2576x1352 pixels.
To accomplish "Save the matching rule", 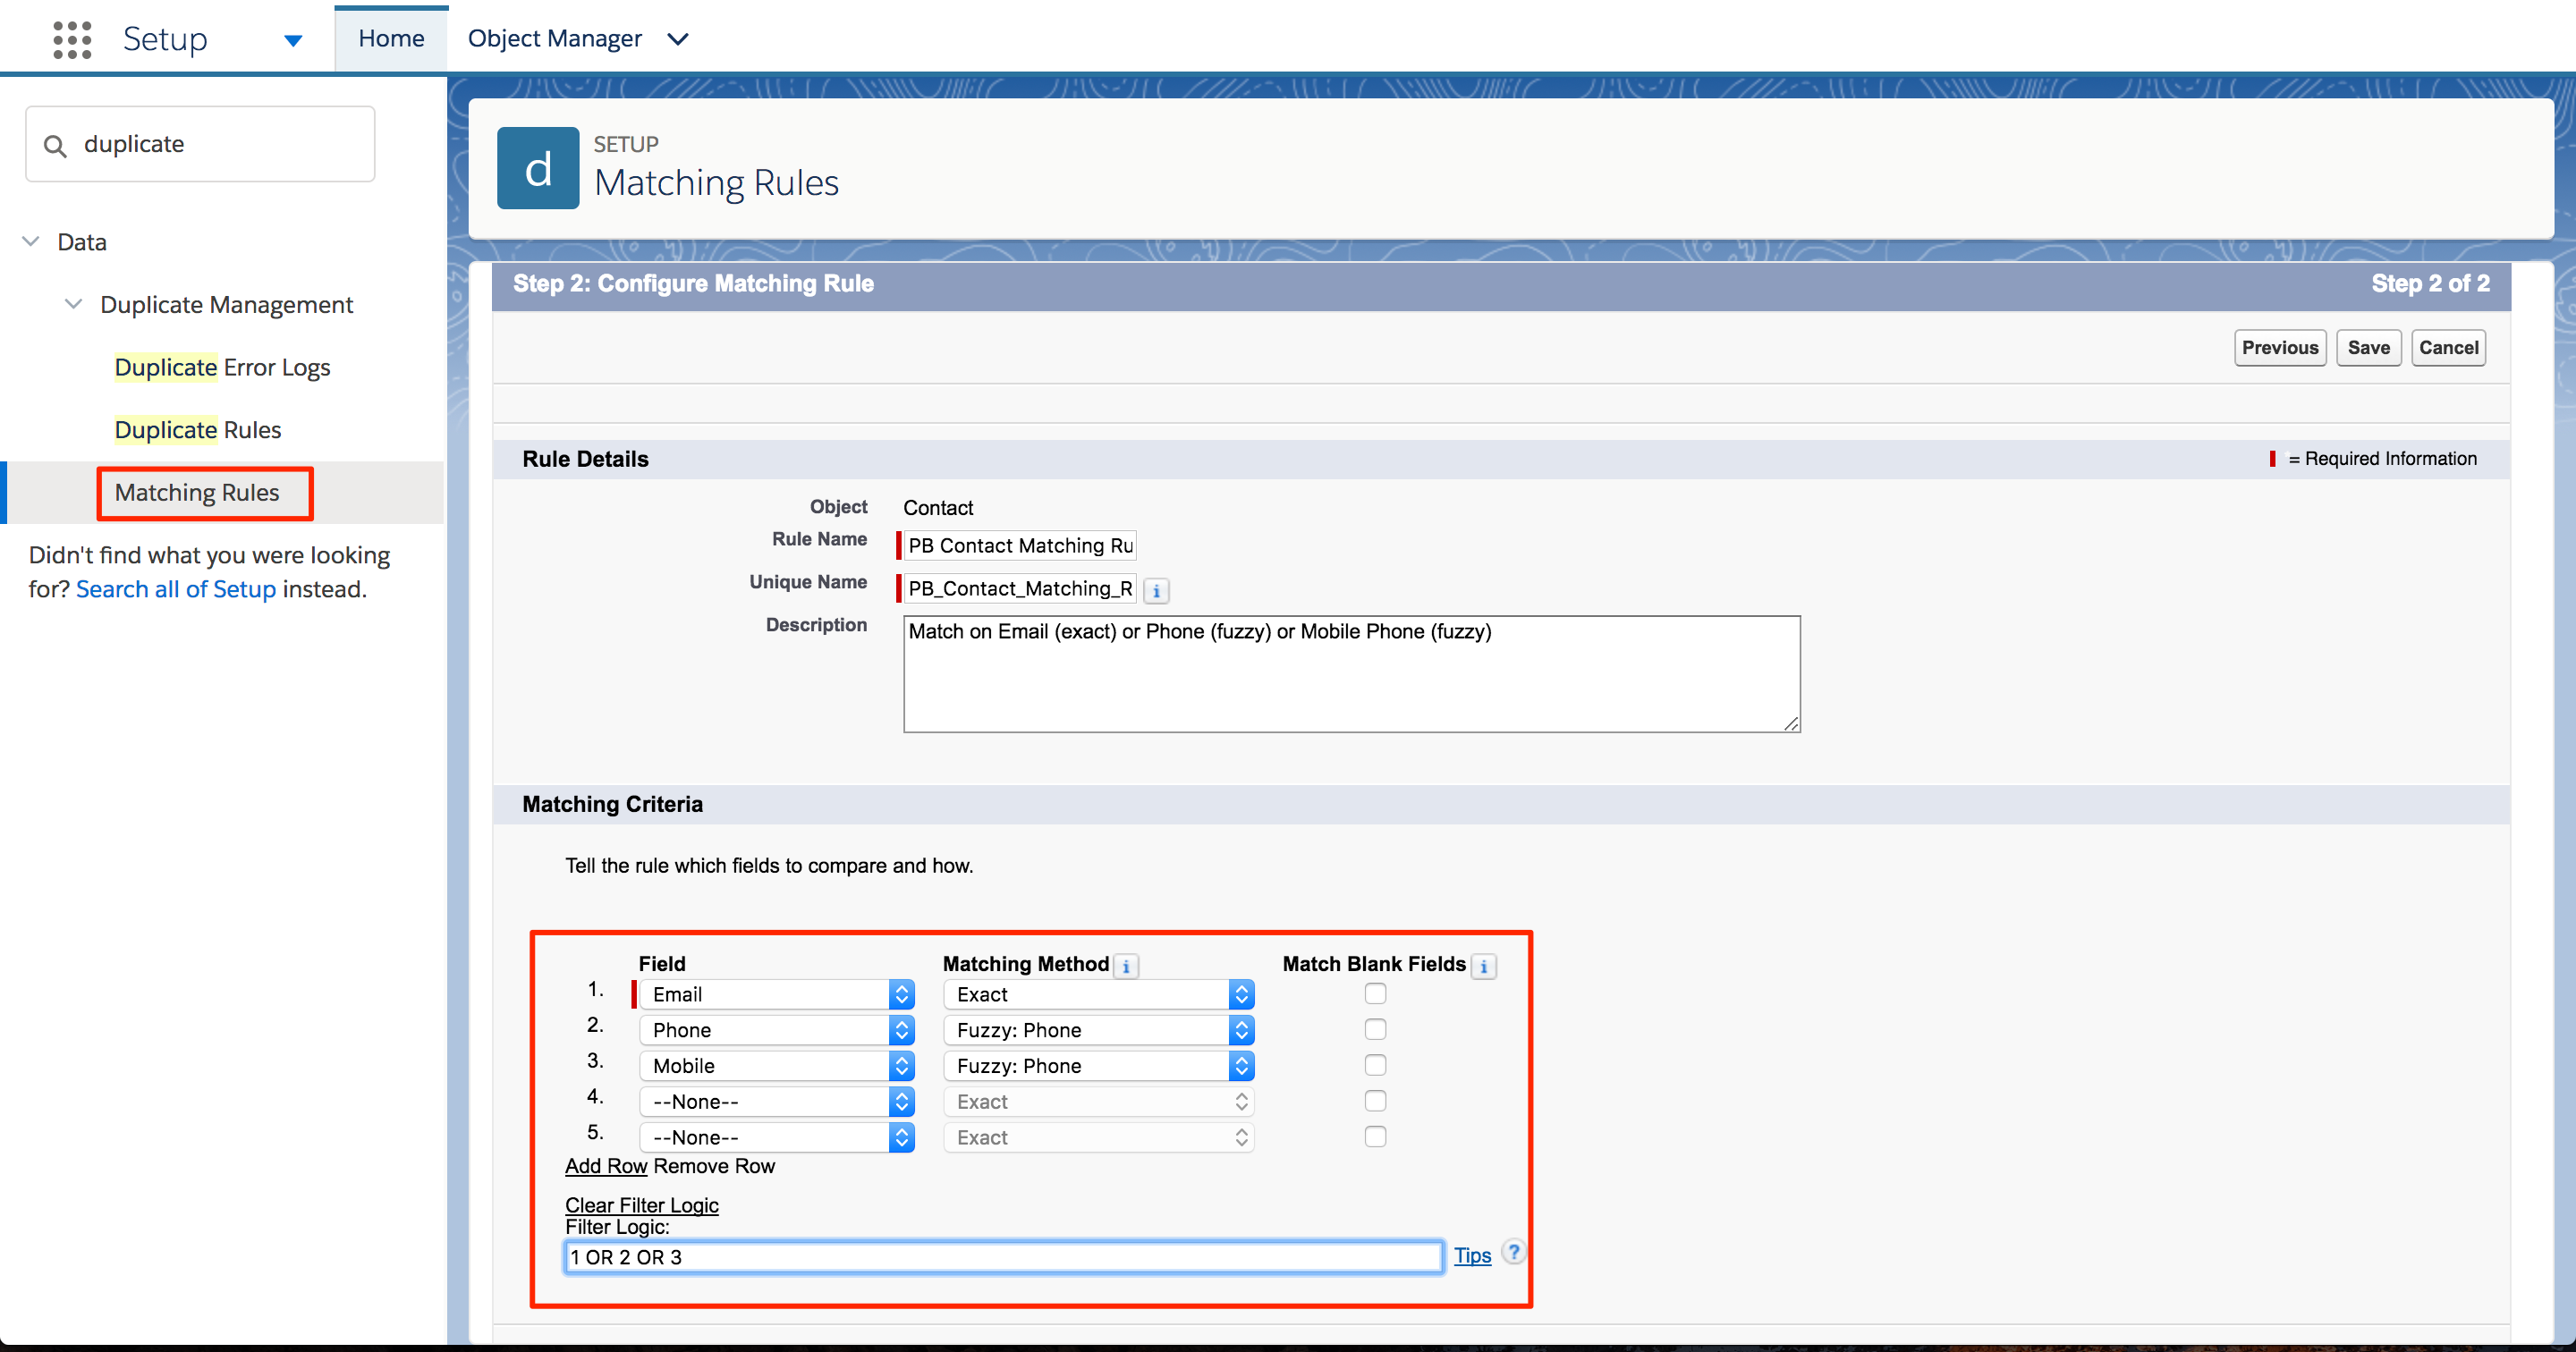I will [x=2368, y=347].
